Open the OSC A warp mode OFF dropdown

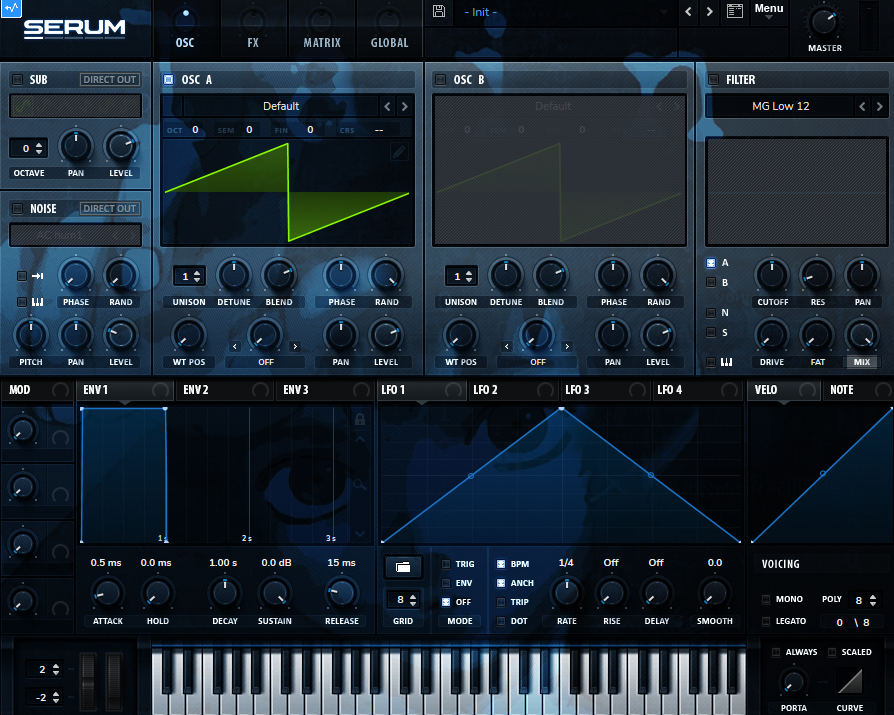(266, 362)
